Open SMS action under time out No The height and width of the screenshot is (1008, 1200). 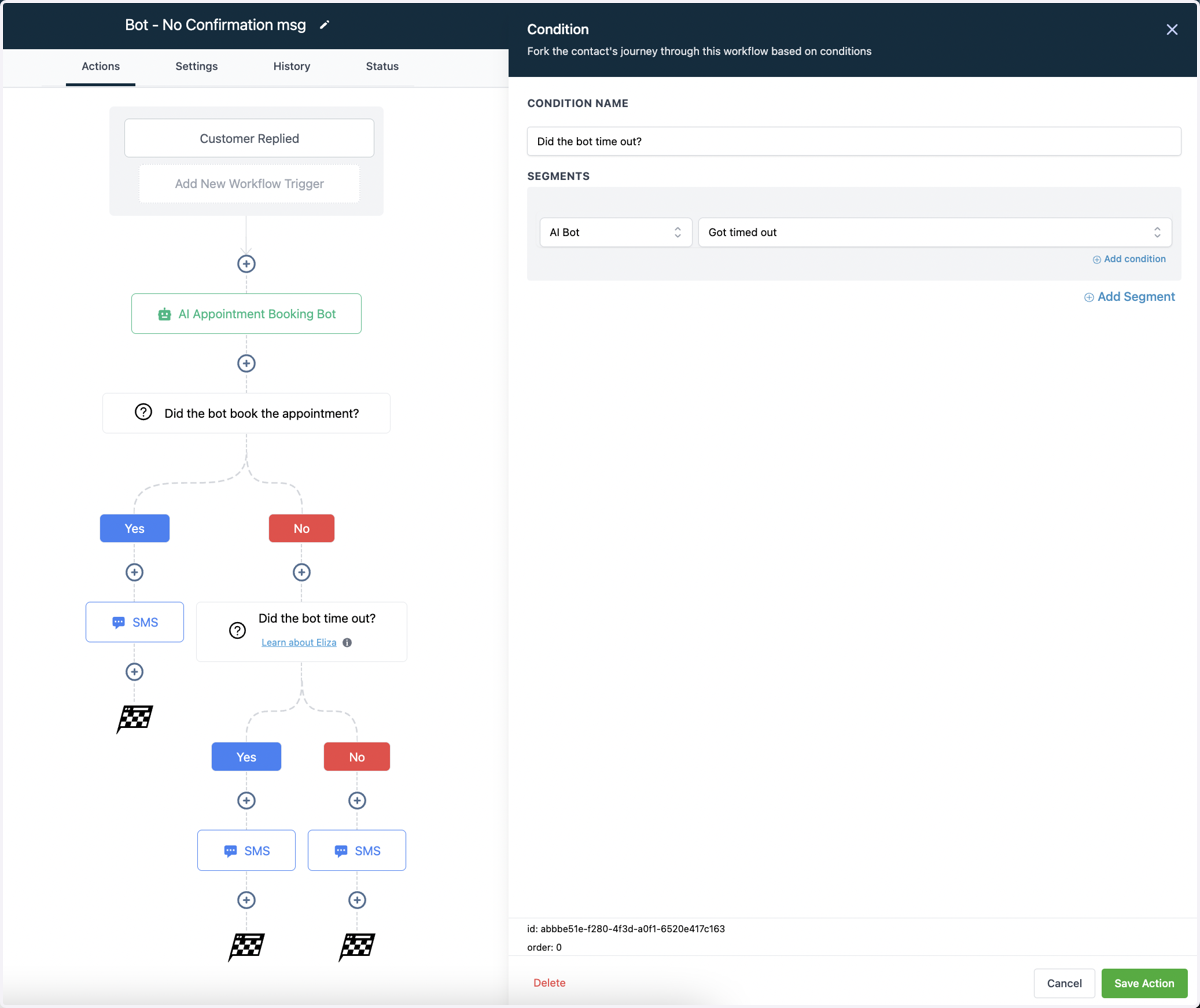click(357, 851)
